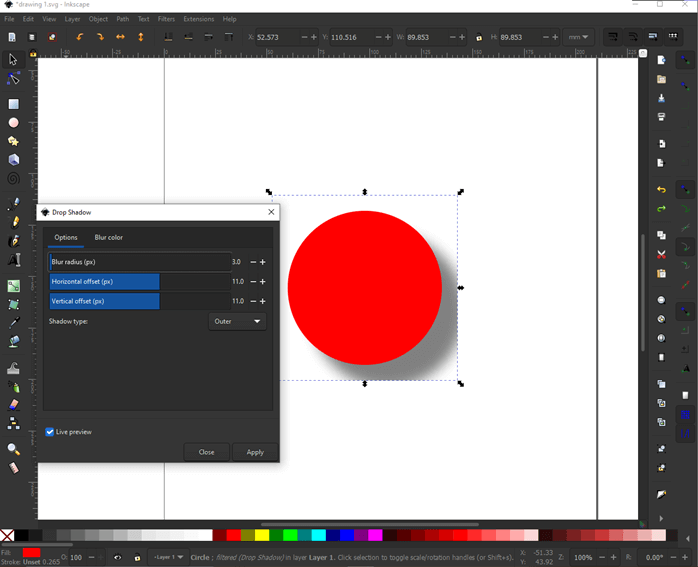This screenshot has height=567, width=698.
Task: Select the Star polygon tool
Action: [13, 142]
